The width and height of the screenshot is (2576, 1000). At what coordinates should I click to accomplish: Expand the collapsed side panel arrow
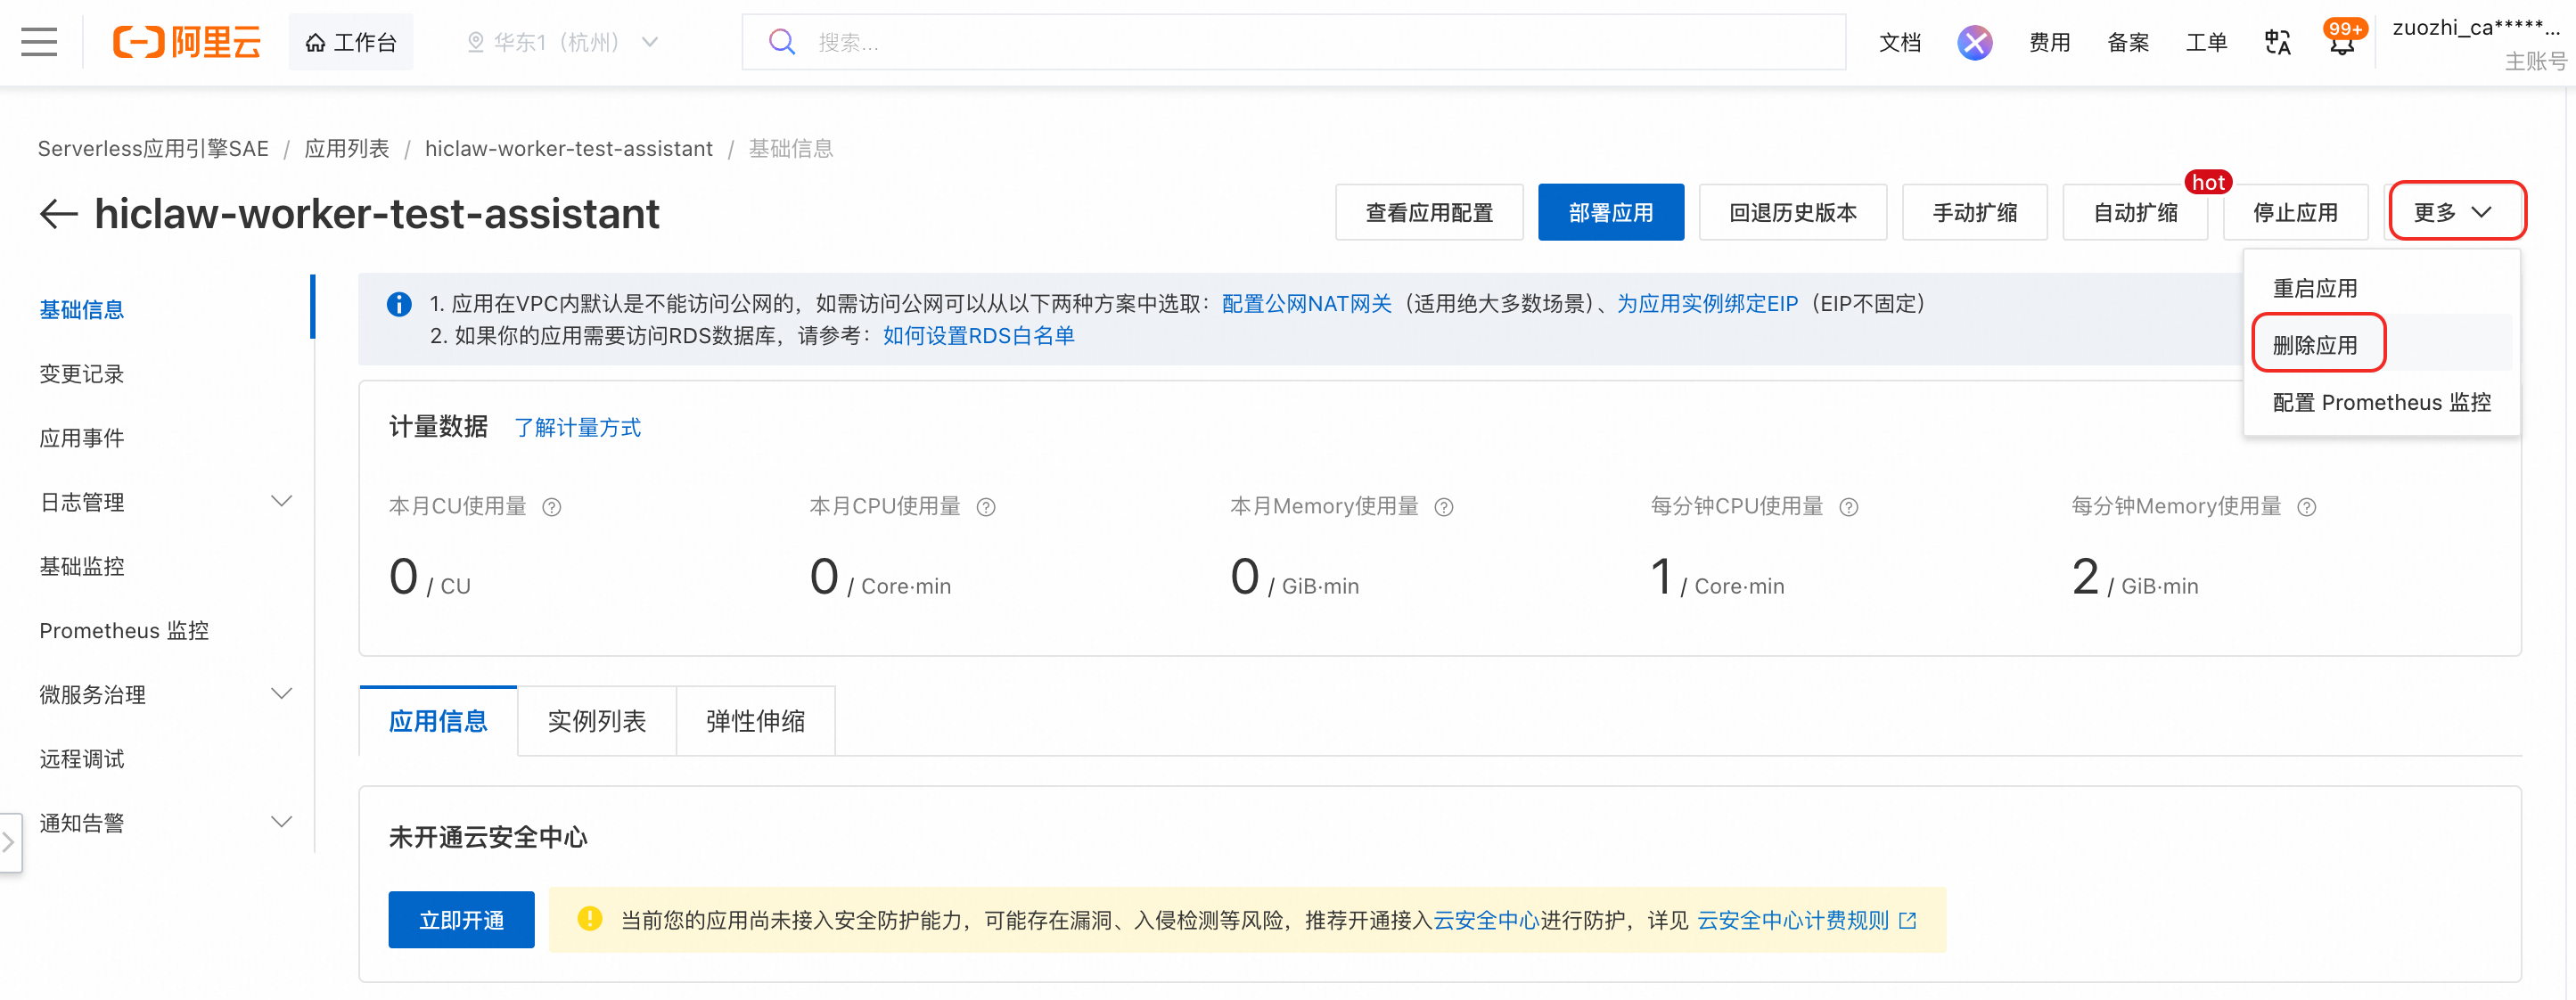pos(9,842)
